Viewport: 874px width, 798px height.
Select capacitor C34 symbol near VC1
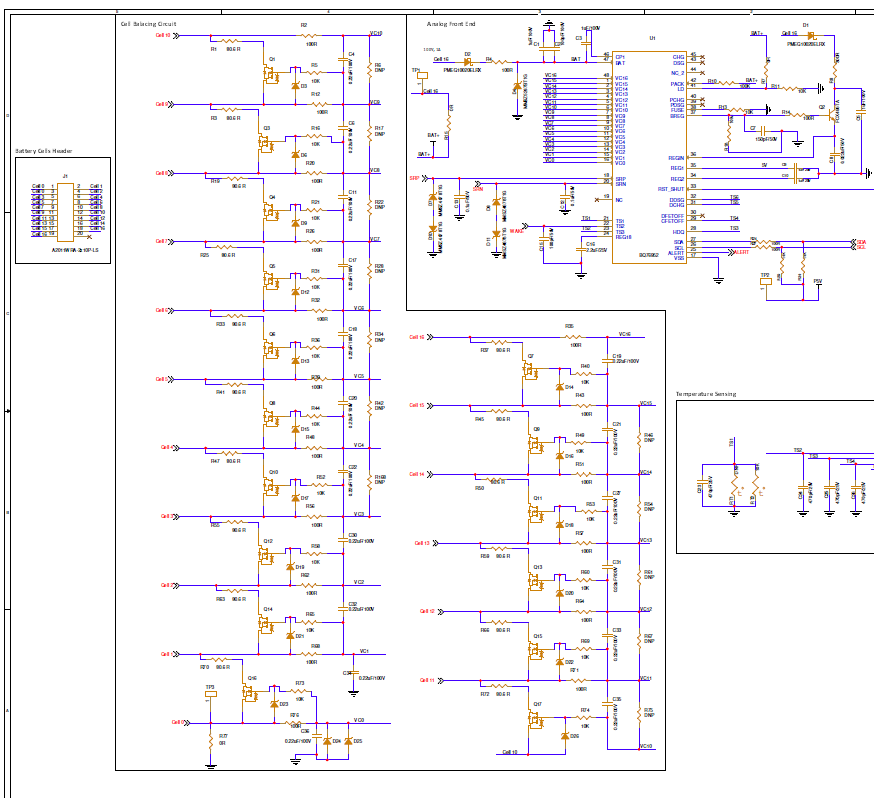tap(353, 673)
